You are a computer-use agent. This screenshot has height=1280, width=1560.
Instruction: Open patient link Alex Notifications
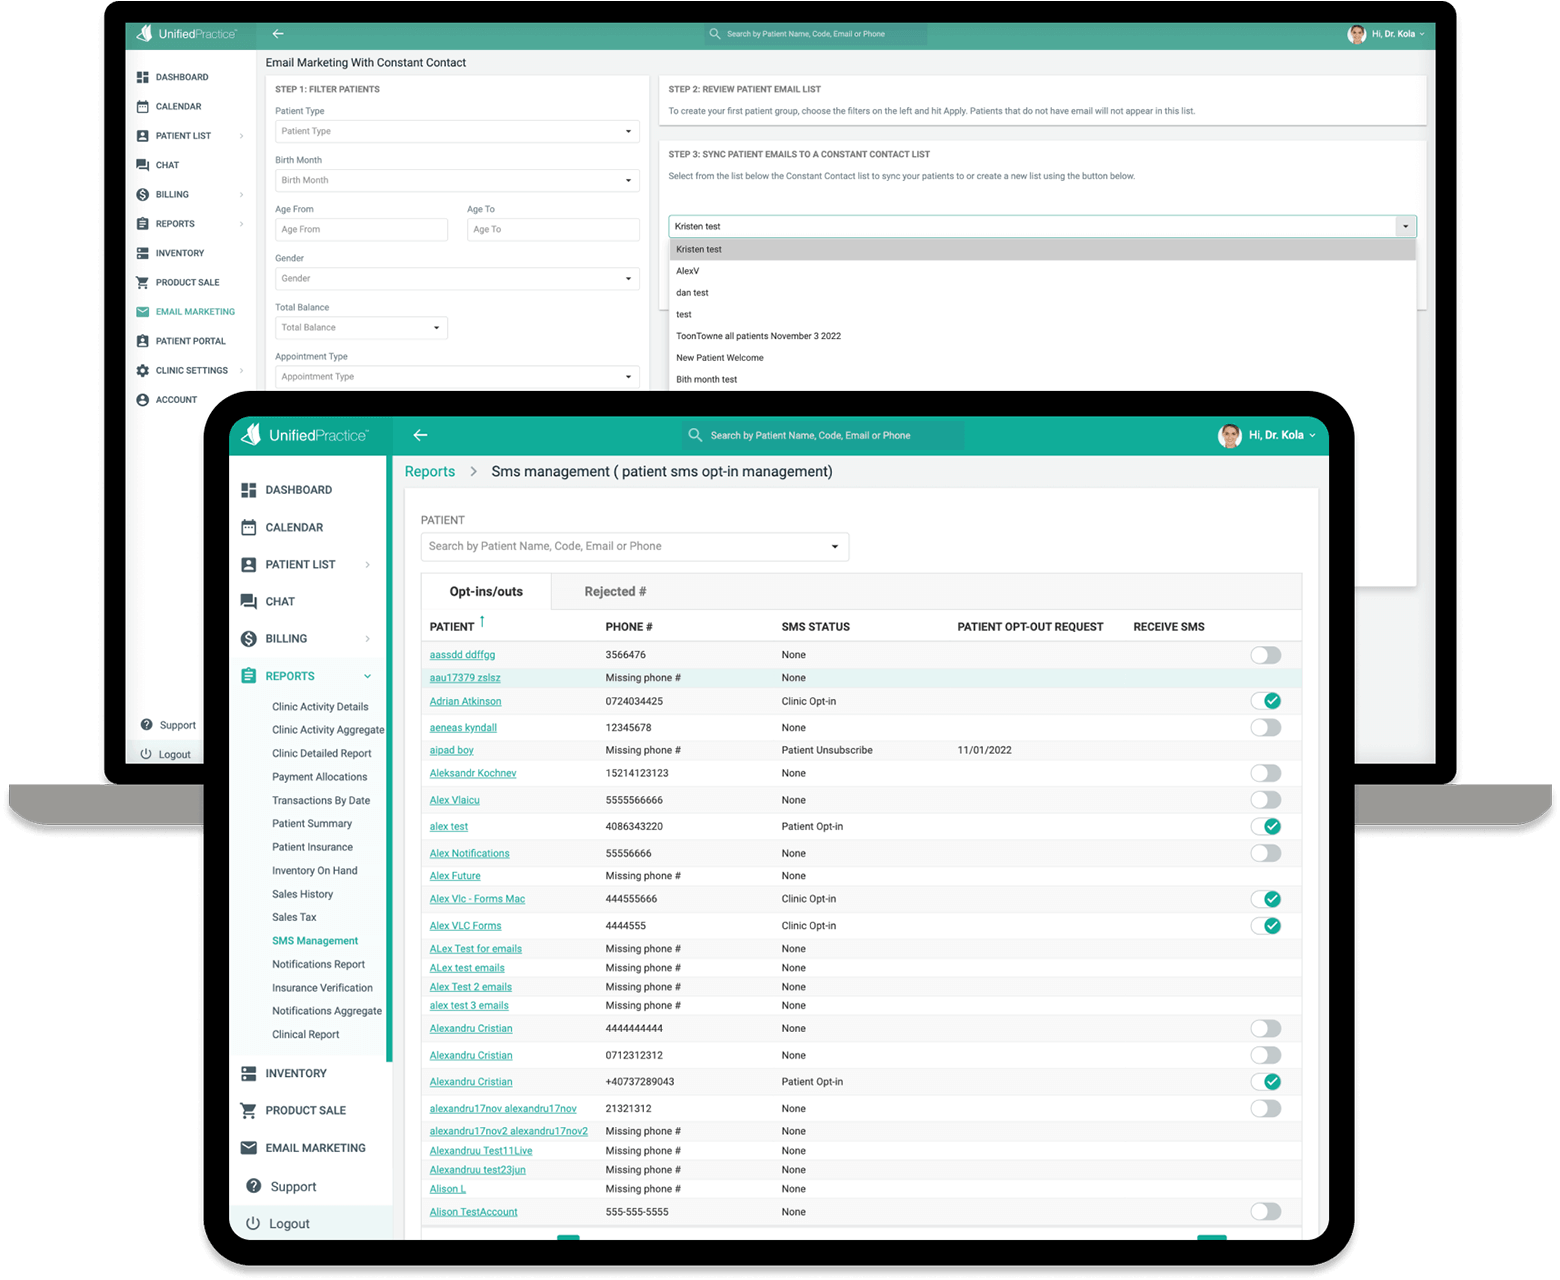tap(469, 853)
